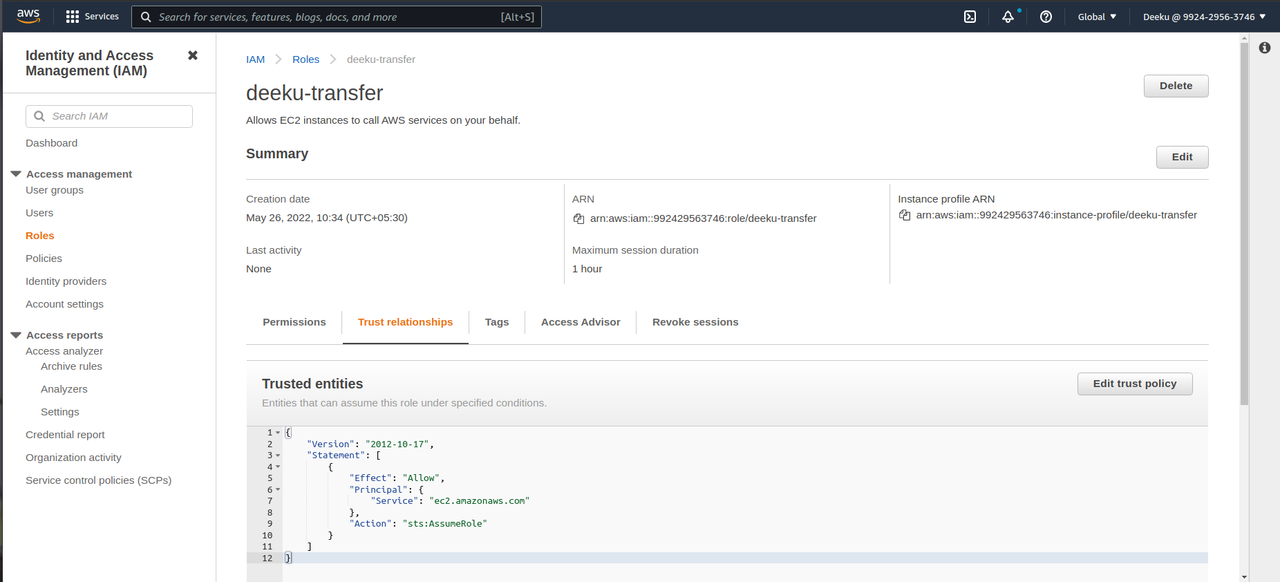Open the Tags tab
This screenshot has height=582, width=1280.
tap(497, 322)
